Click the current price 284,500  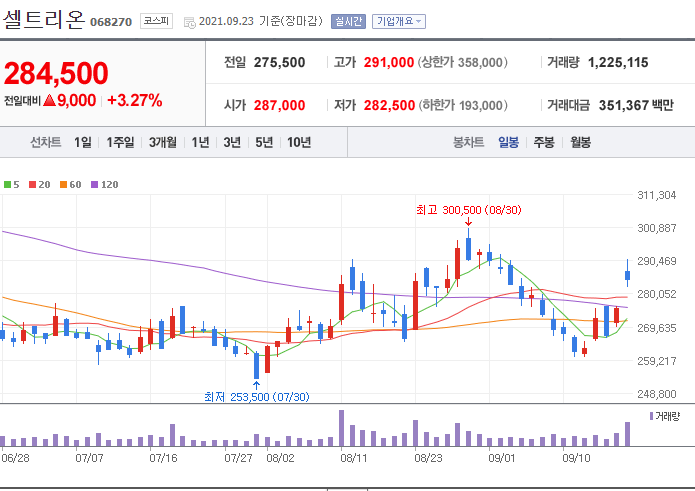pyautogui.click(x=56, y=73)
